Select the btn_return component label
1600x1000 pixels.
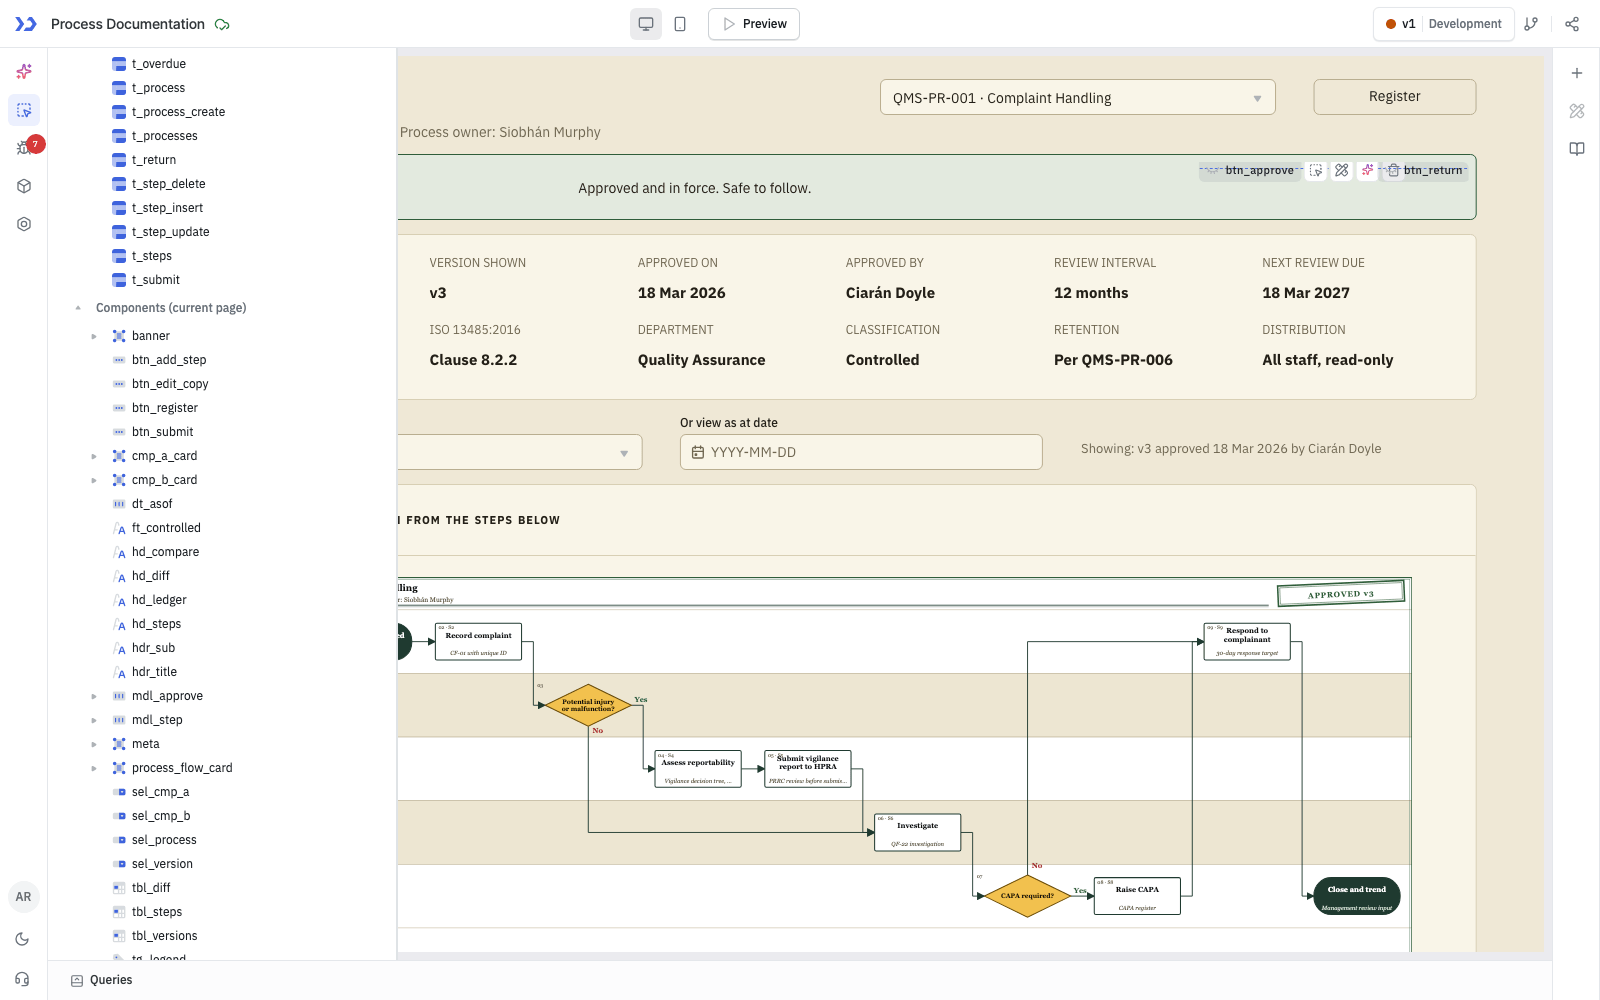pyautogui.click(x=1433, y=171)
